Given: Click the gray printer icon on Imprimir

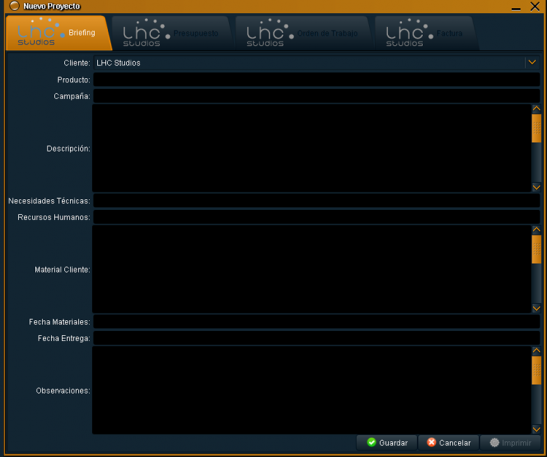Looking at the screenshot, I should pyautogui.click(x=494, y=442).
